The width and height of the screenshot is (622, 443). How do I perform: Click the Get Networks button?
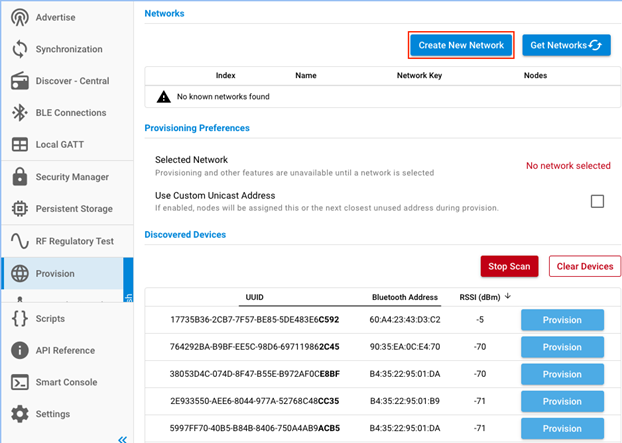pos(566,45)
